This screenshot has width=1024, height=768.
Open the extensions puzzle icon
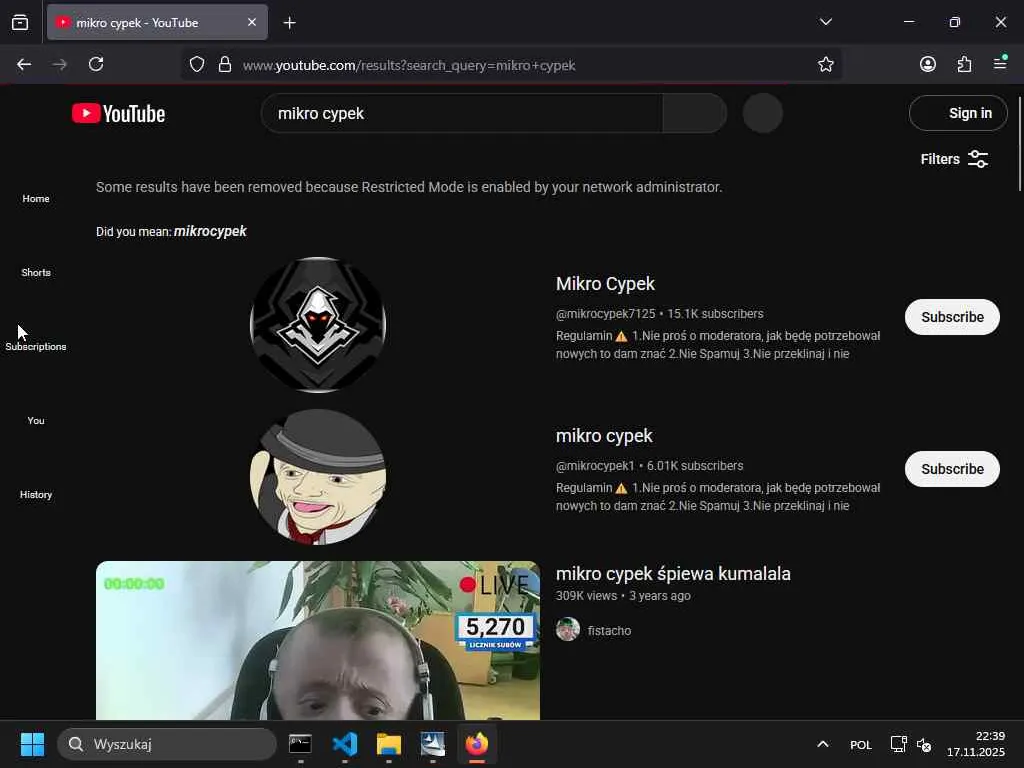pos(964,64)
